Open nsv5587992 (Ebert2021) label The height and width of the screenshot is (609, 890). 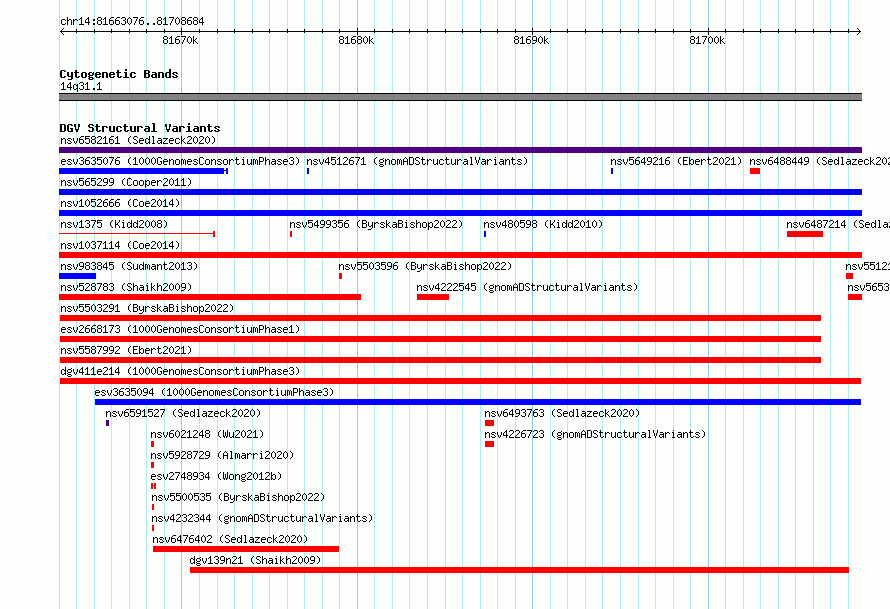click(x=126, y=350)
